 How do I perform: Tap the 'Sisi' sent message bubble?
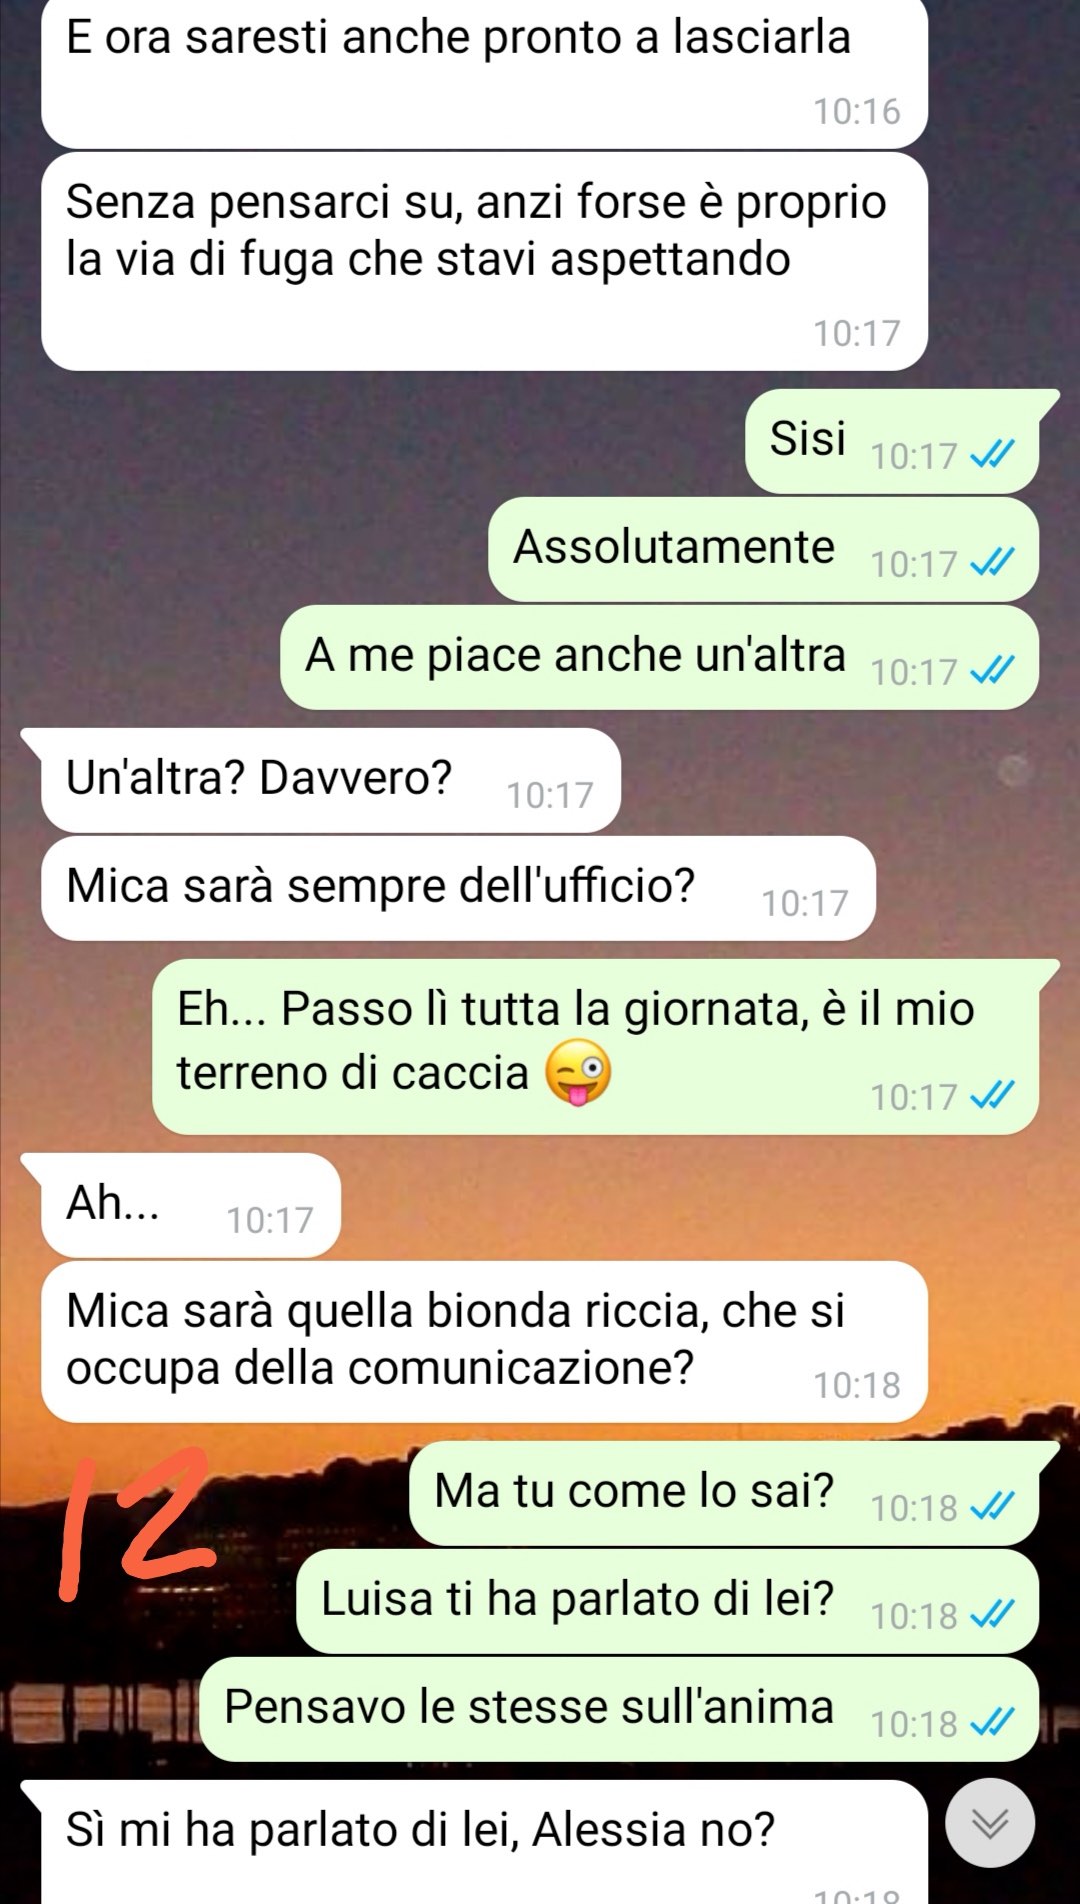click(892, 441)
